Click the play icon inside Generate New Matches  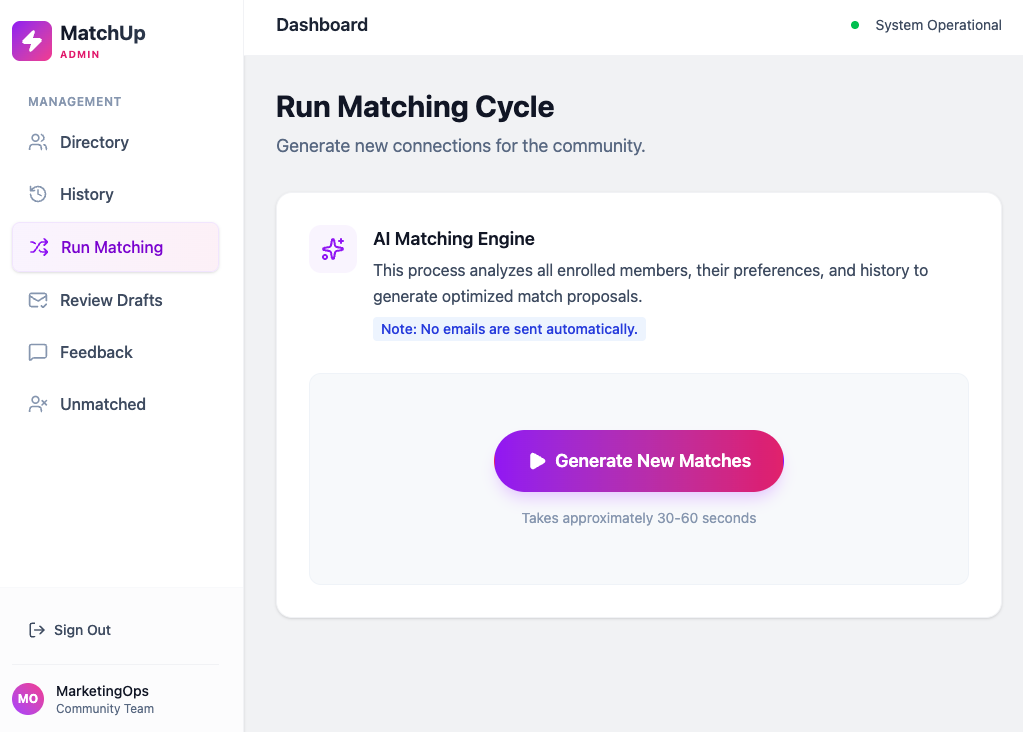538,461
